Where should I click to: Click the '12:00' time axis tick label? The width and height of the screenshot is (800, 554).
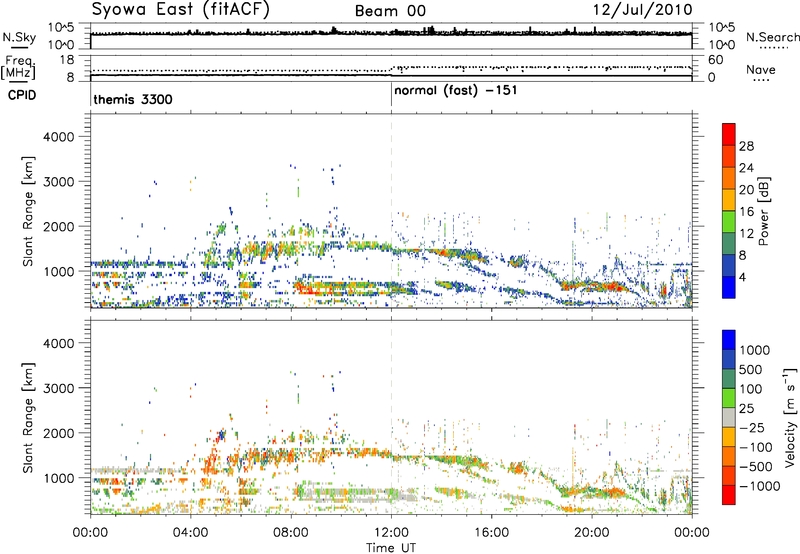391,533
